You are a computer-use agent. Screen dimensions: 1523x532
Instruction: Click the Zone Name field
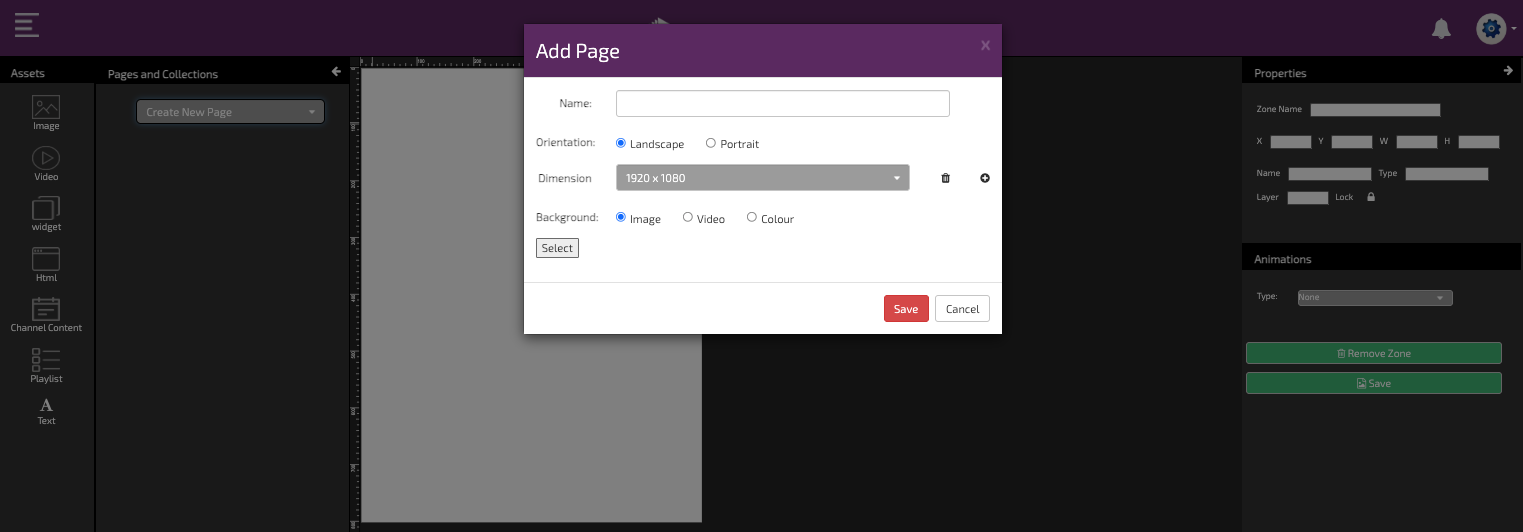(x=1375, y=110)
